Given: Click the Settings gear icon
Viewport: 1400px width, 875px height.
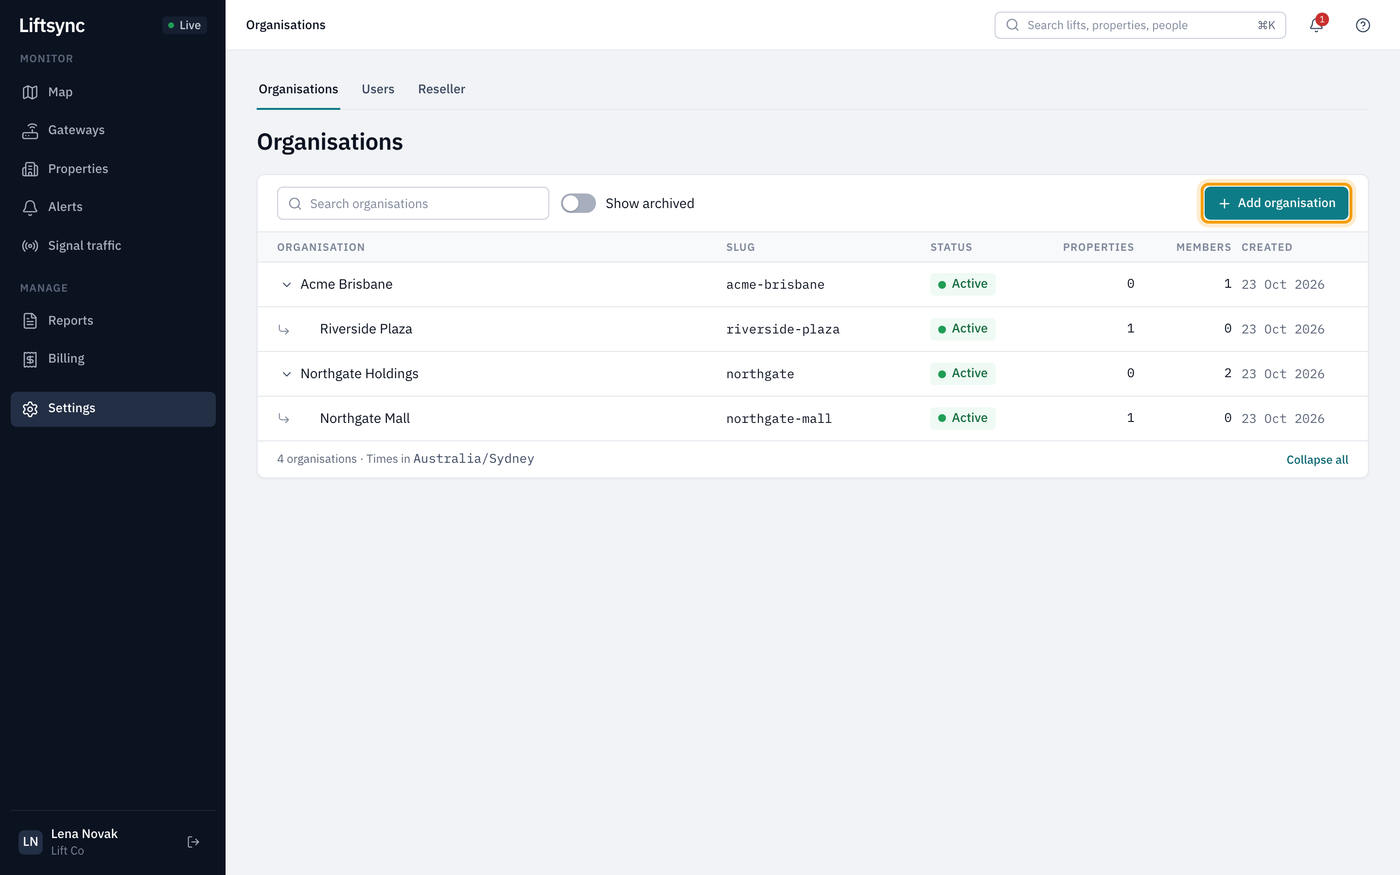Looking at the screenshot, I should (x=30, y=409).
